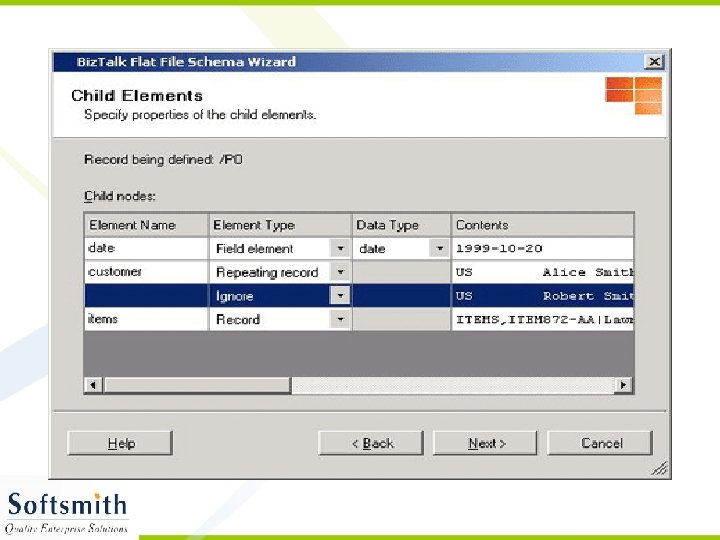Click empty element name cell in Ignore row
Image resolution: width=720 pixels, height=540 pixels.
(146, 296)
